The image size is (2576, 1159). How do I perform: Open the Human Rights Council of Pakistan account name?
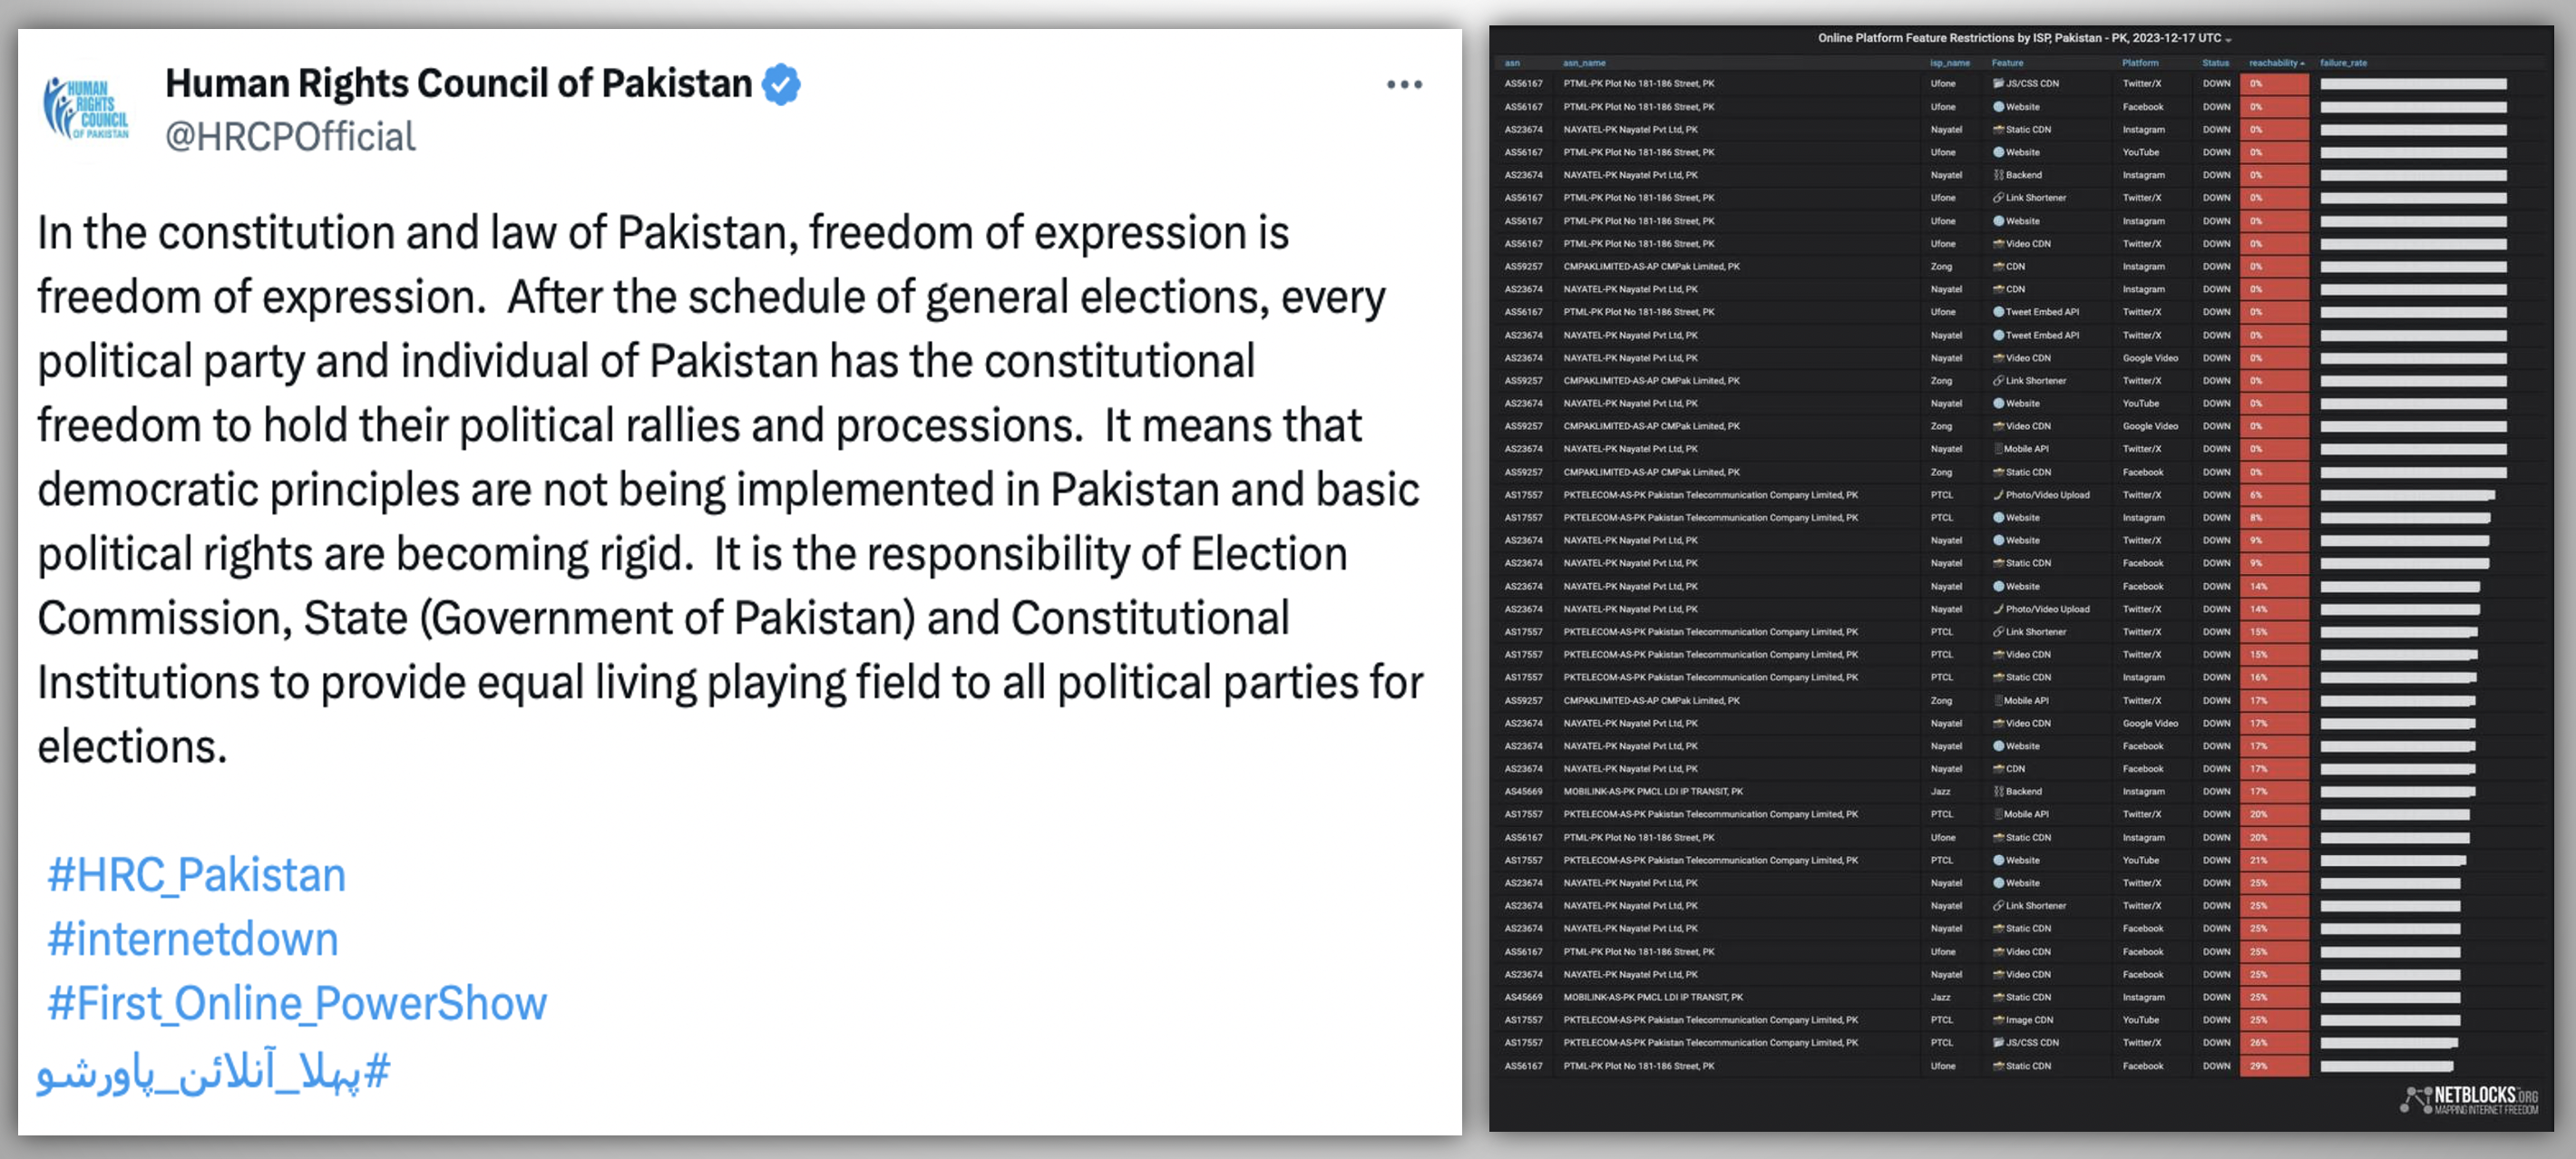458,84
